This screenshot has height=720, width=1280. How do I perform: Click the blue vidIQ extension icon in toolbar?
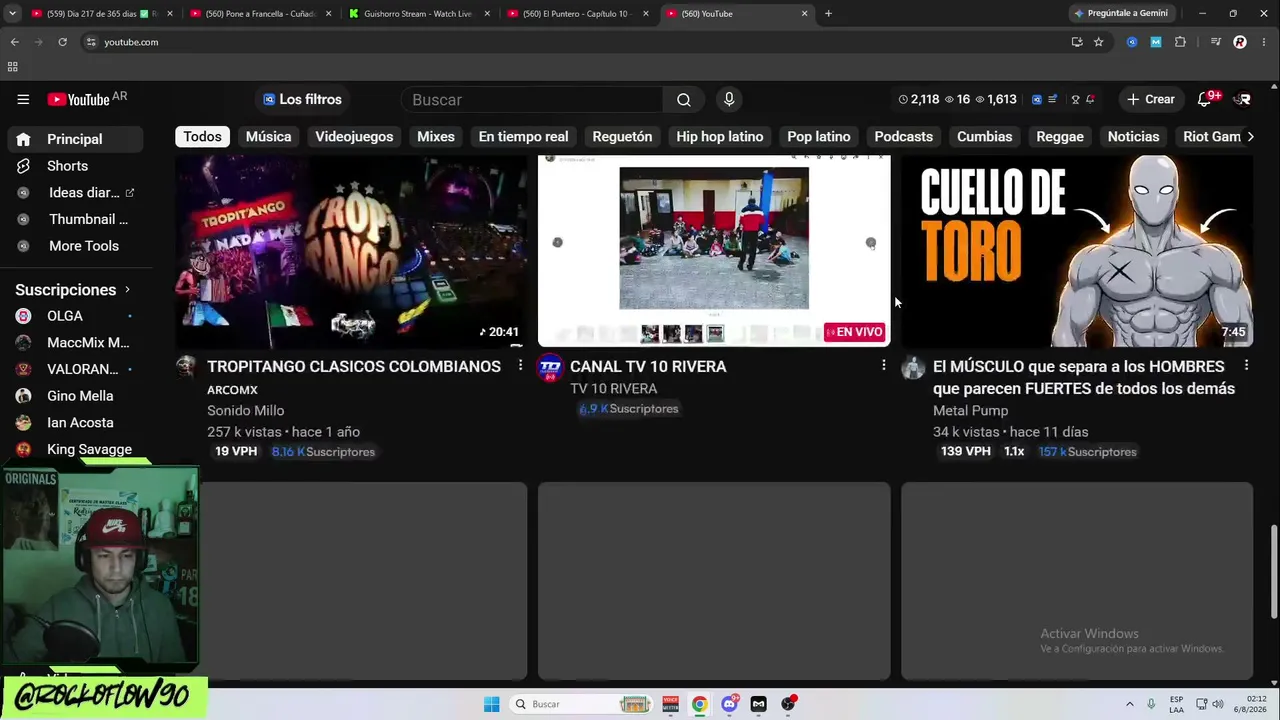[1132, 42]
